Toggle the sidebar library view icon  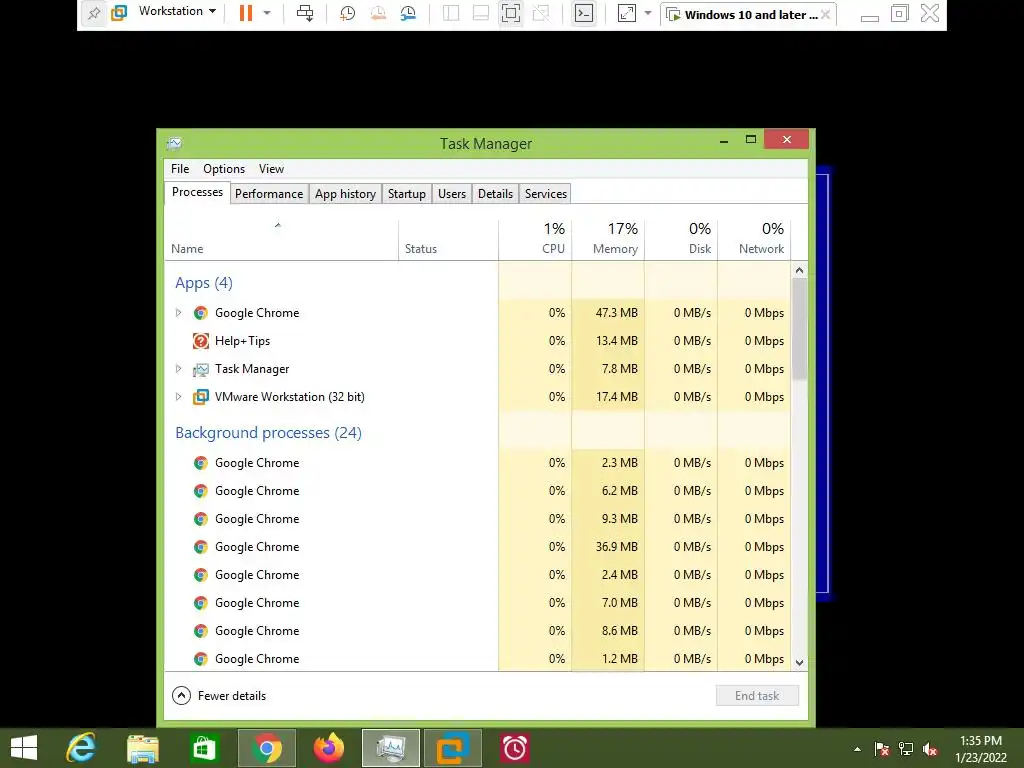tap(451, 13)
